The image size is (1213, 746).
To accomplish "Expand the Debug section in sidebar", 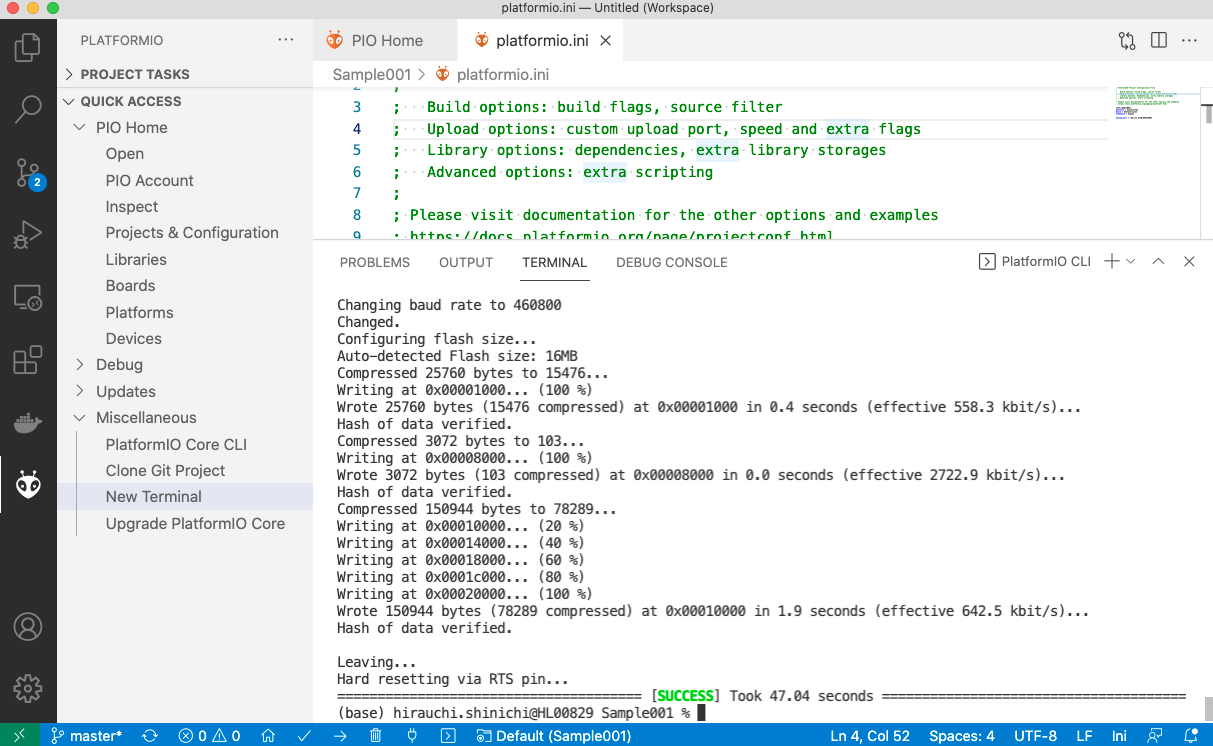I will pos(112,364).
